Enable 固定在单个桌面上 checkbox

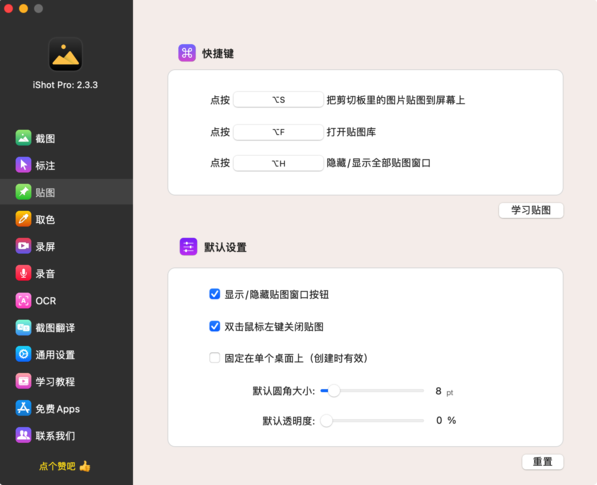coord(215,358)
